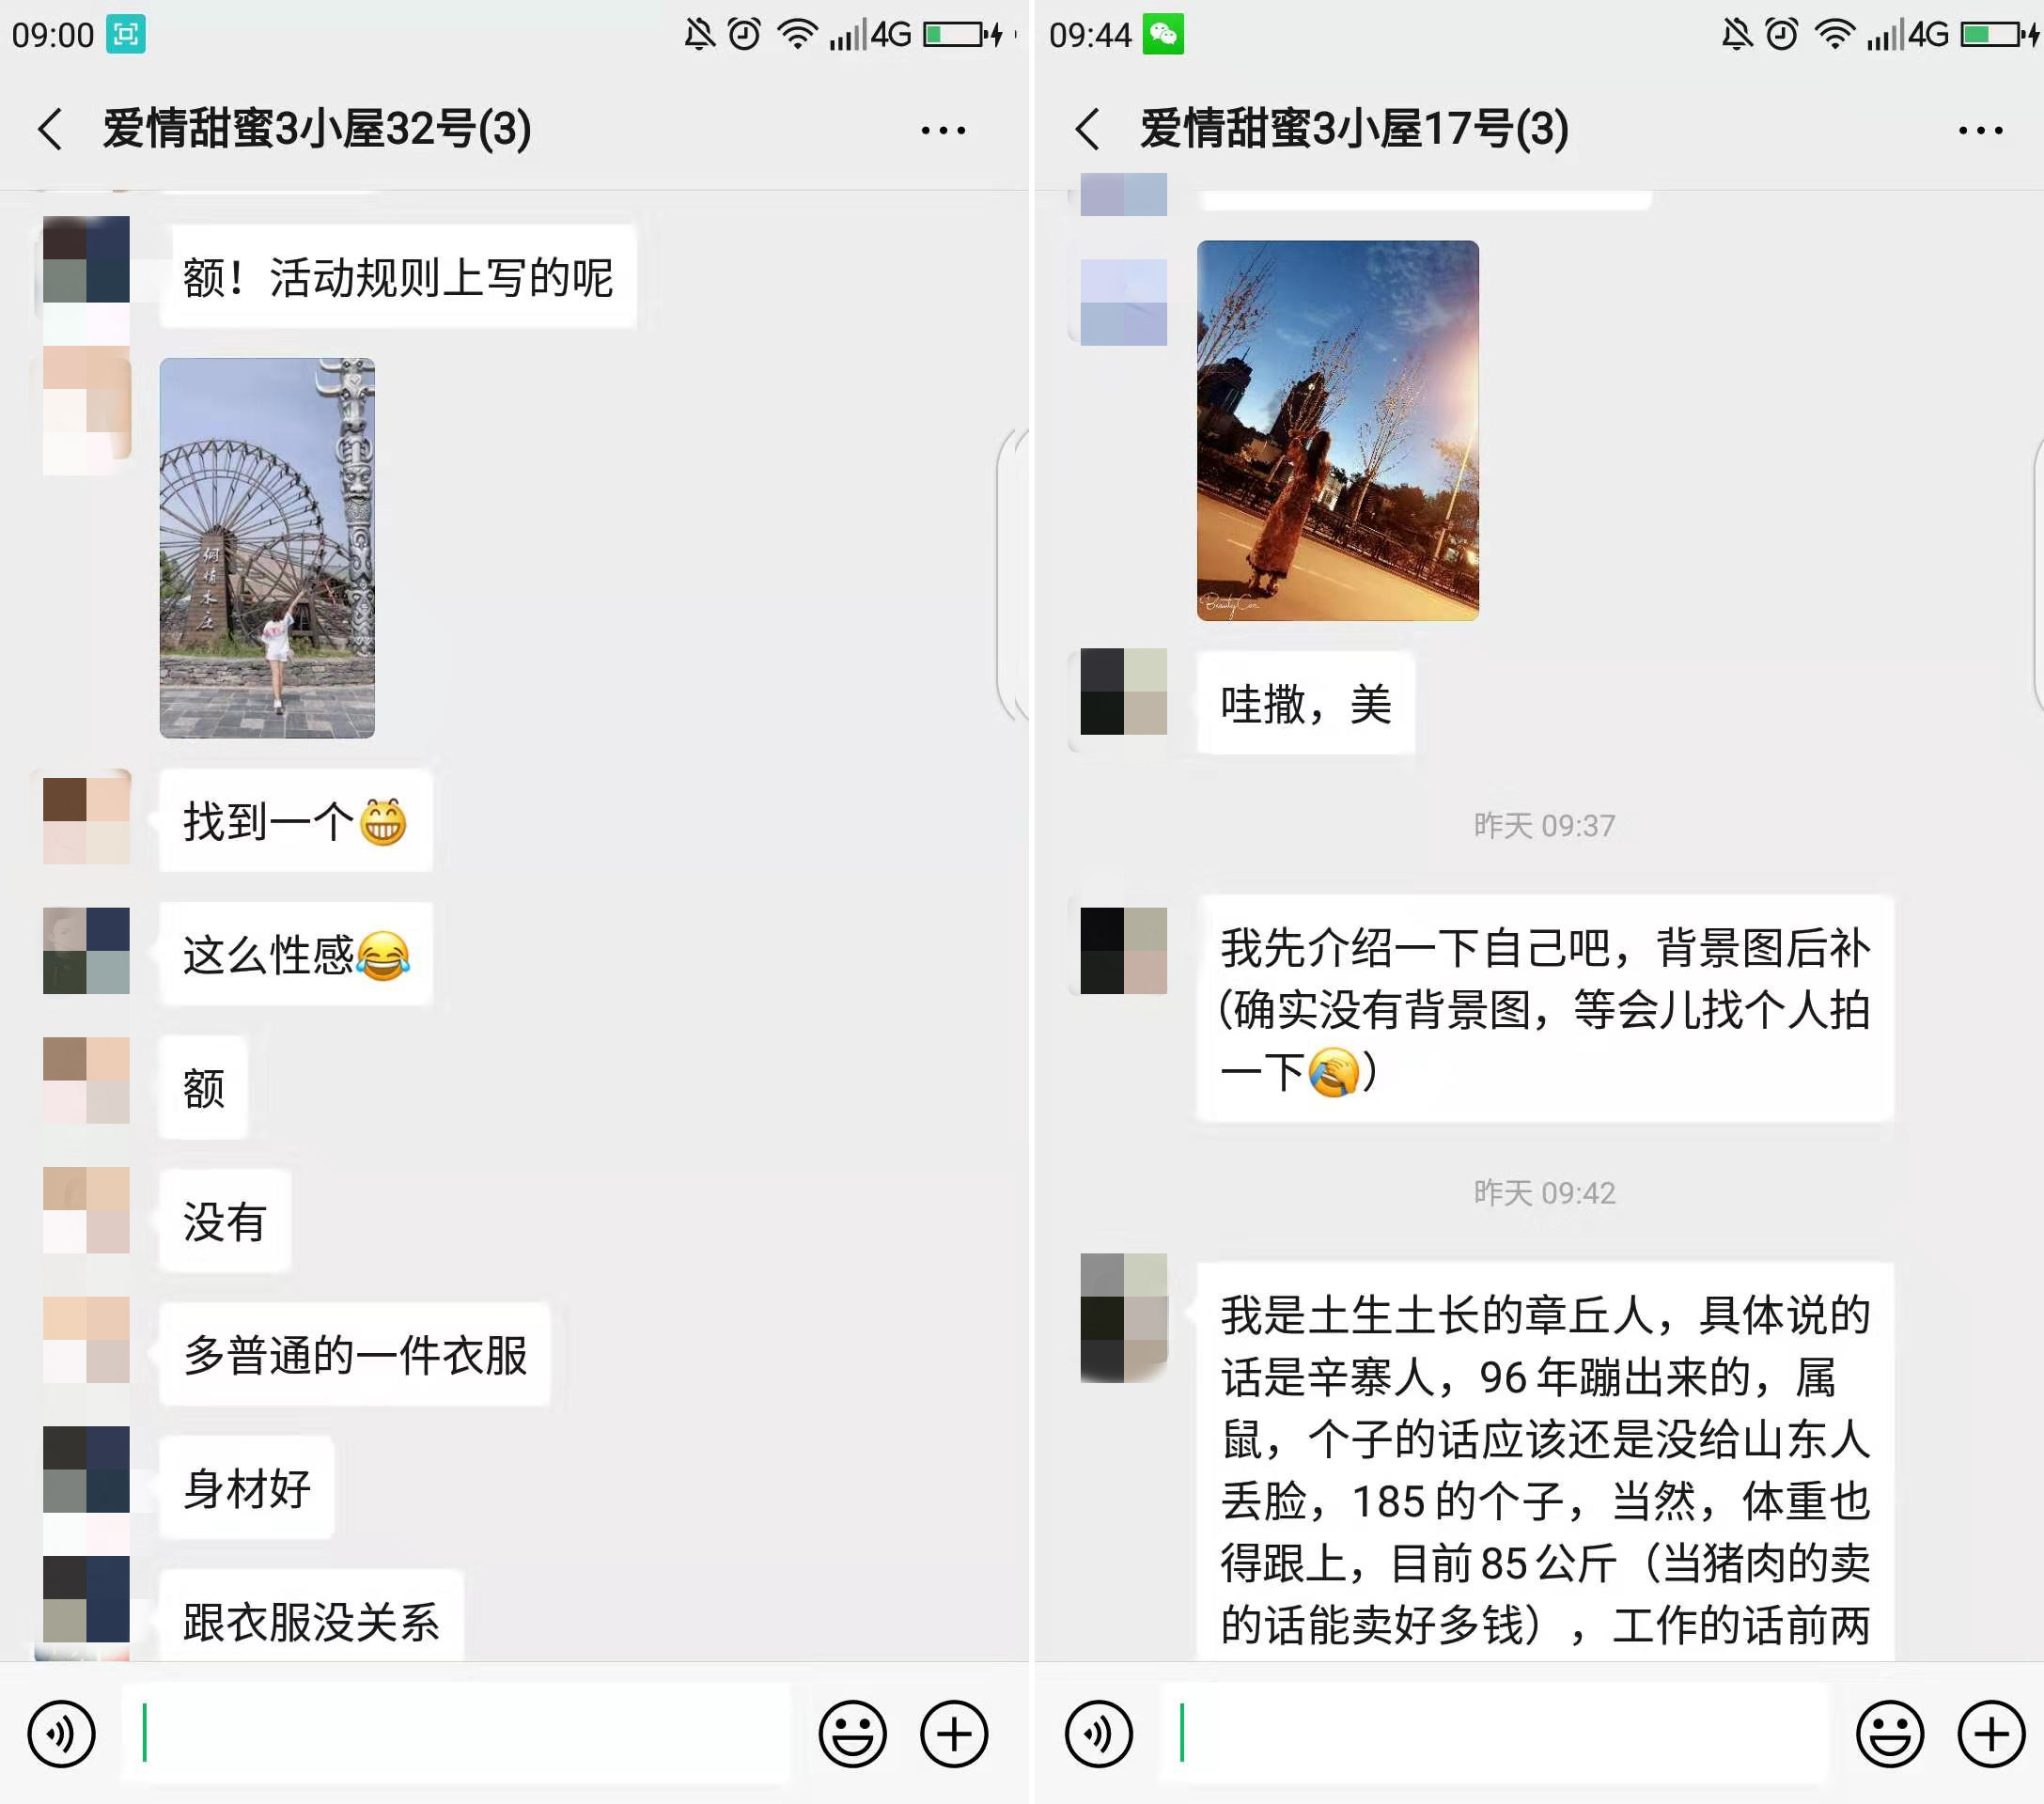Select message 找到一个

[296, 821]
